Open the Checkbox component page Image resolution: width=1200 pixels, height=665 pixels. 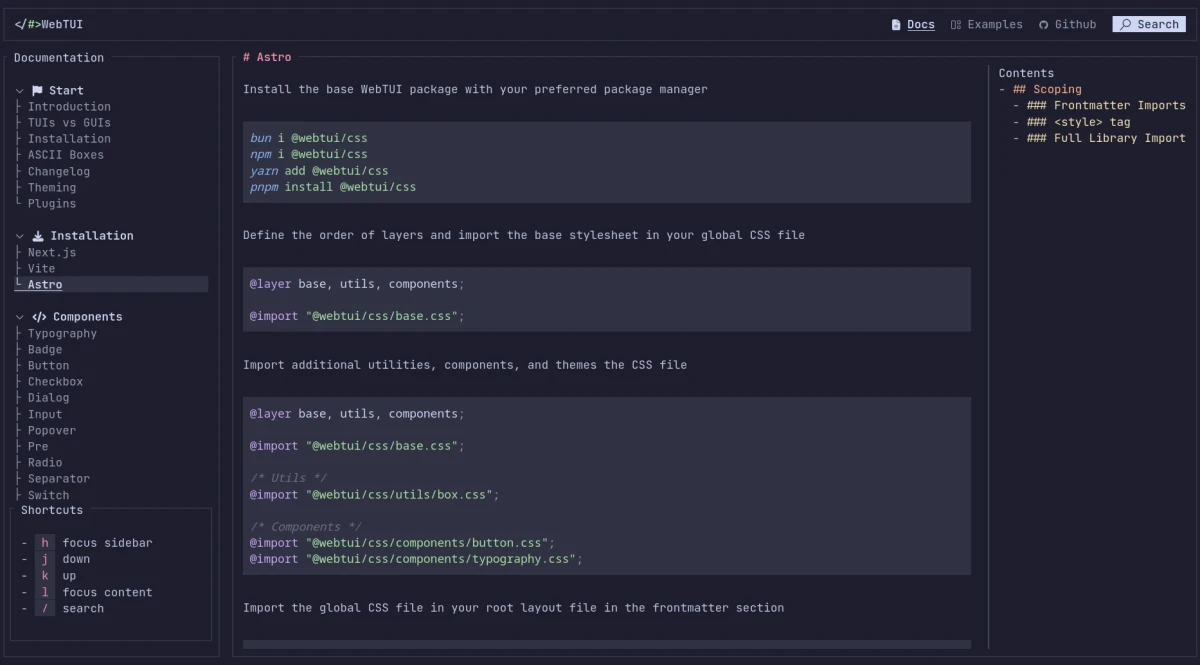(x=55, y=382)
